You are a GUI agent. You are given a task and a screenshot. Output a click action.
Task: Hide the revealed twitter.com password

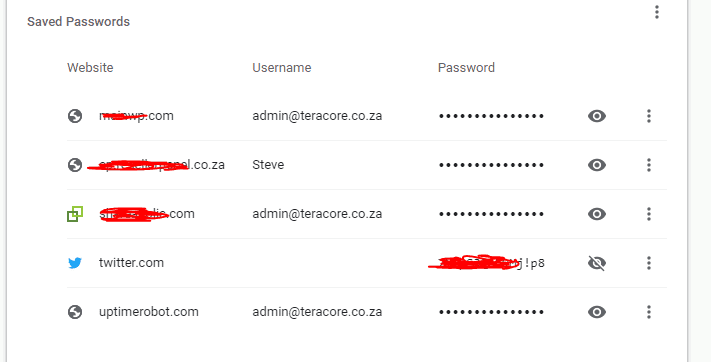coord(597,263)
